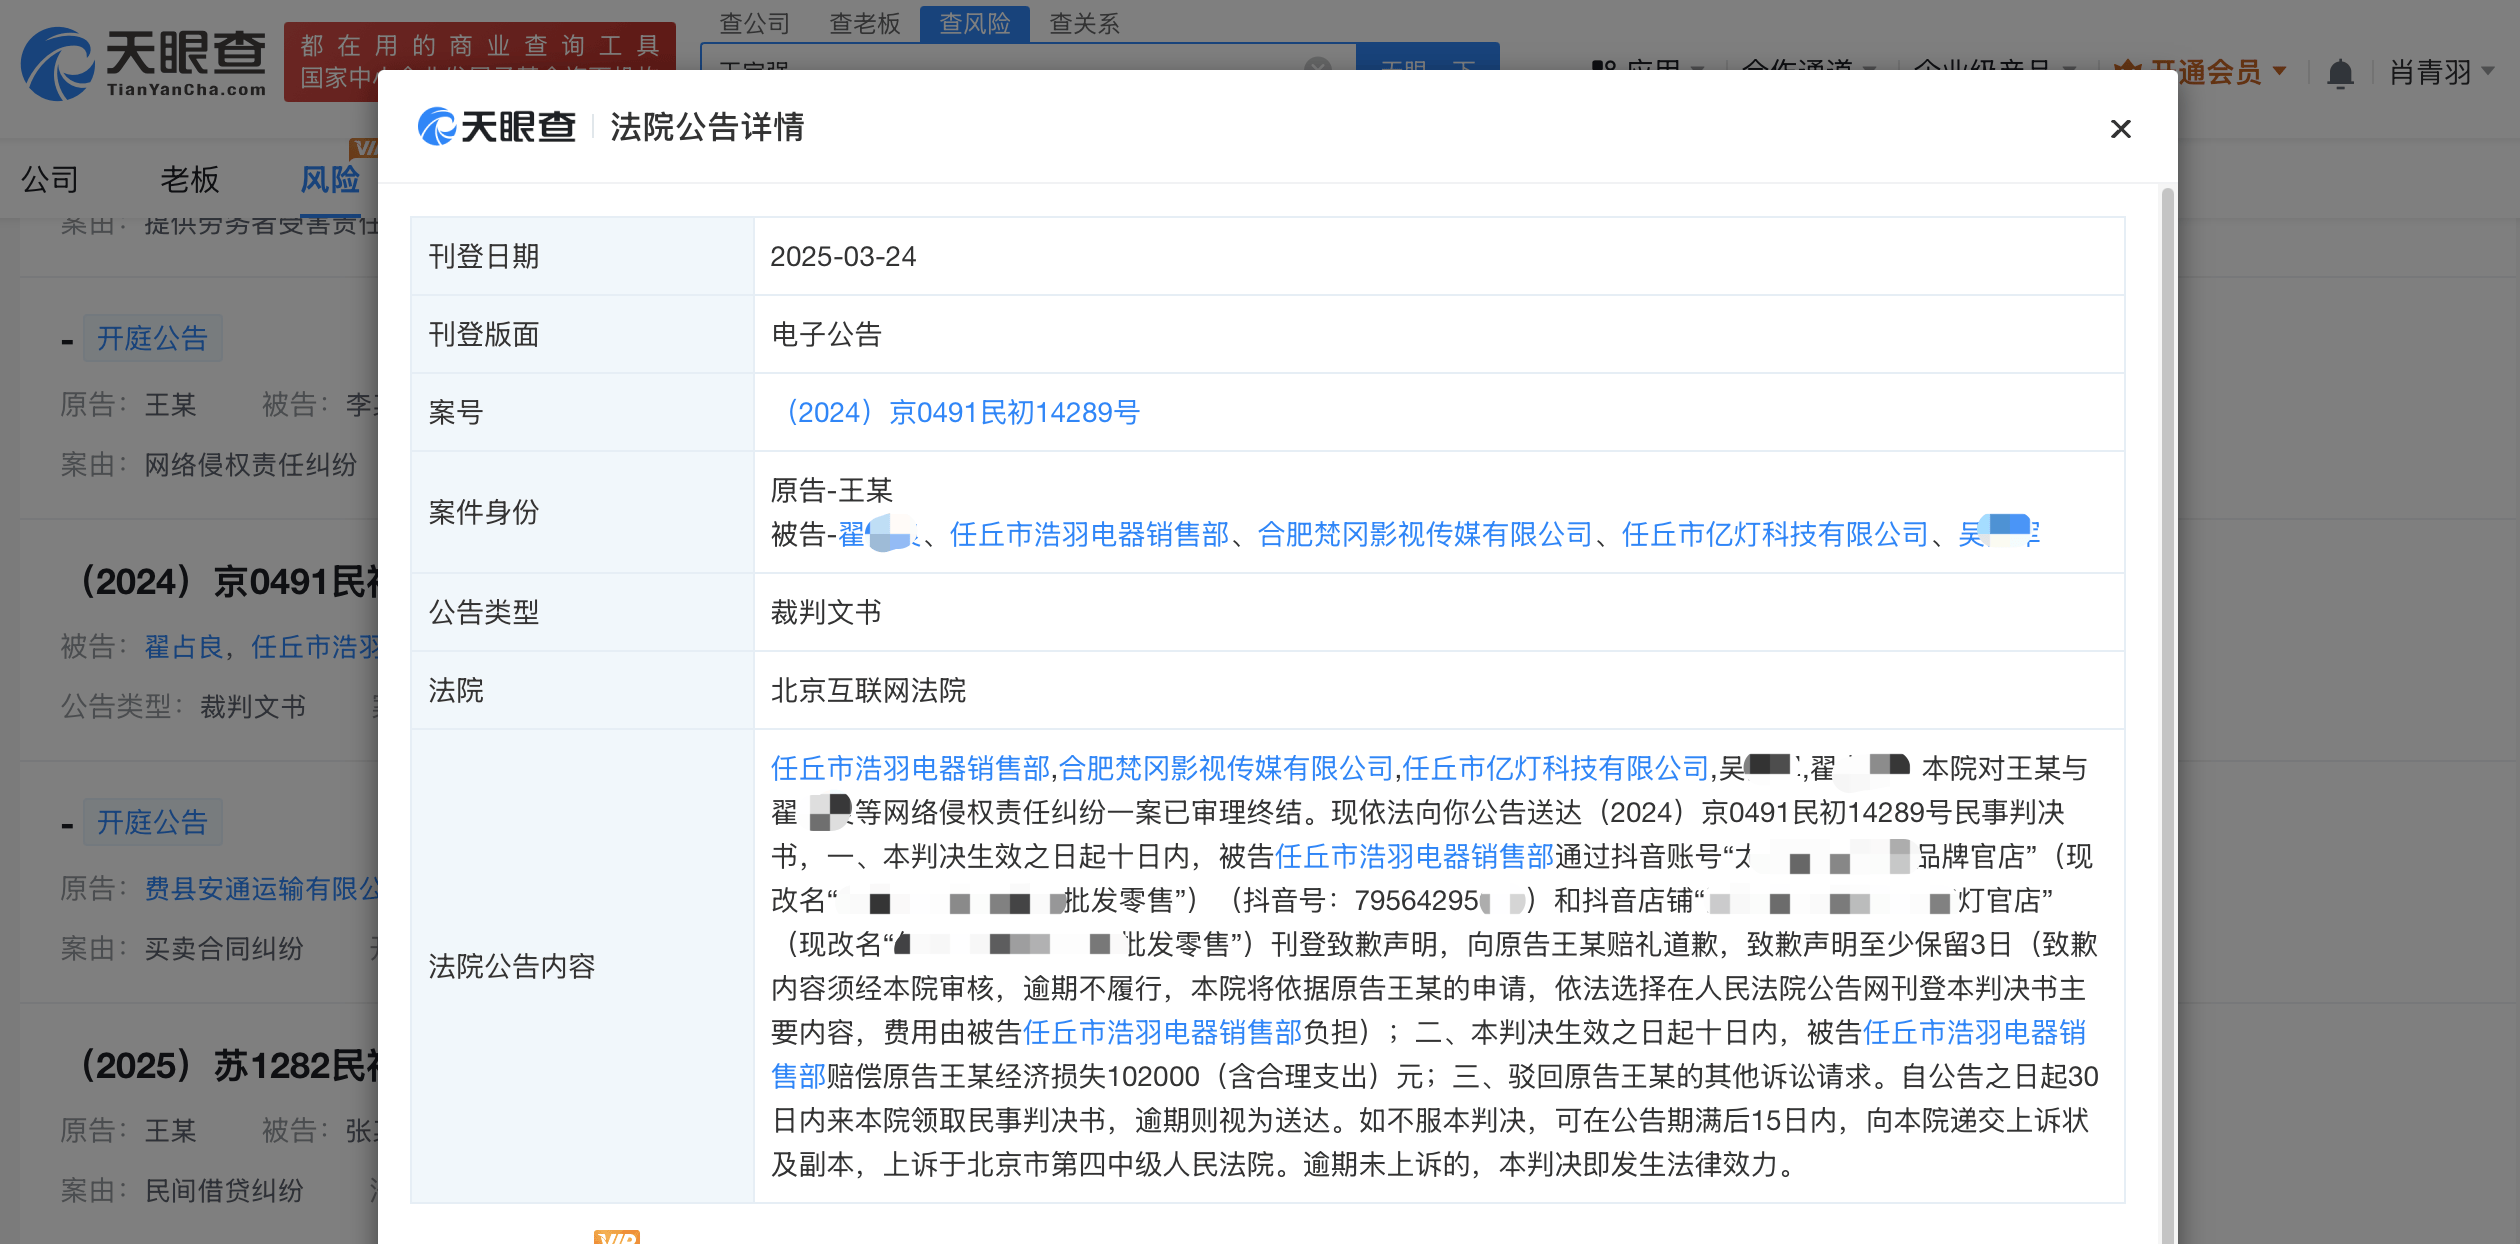Open the 老板 results tab

pos(190,179)
